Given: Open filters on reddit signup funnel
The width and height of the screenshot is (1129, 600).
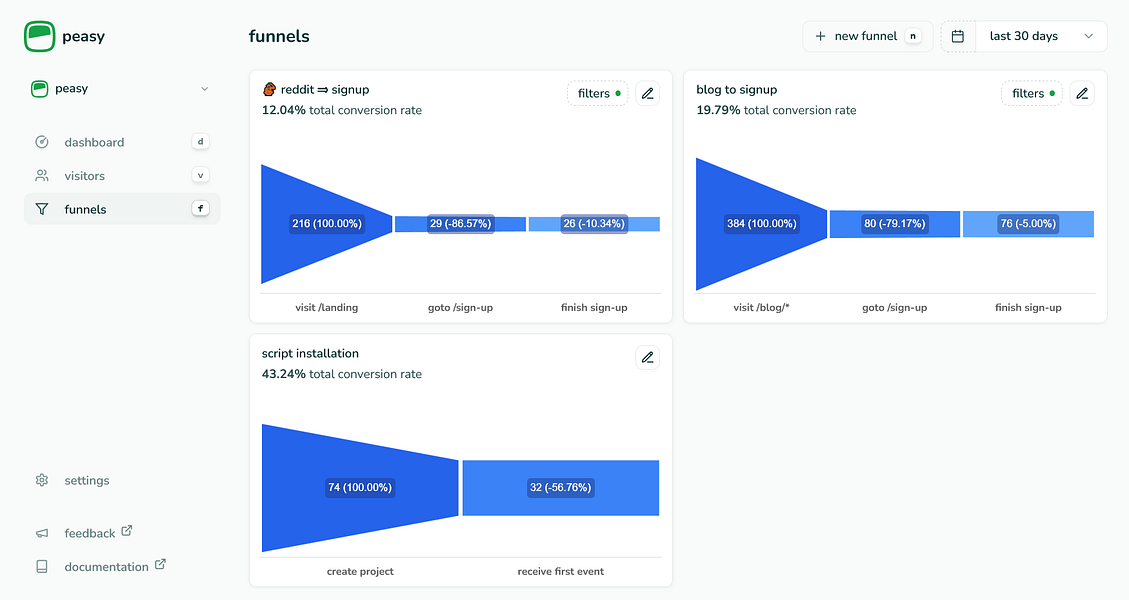Looking at the screenshot, I should [x=598, y=94].
